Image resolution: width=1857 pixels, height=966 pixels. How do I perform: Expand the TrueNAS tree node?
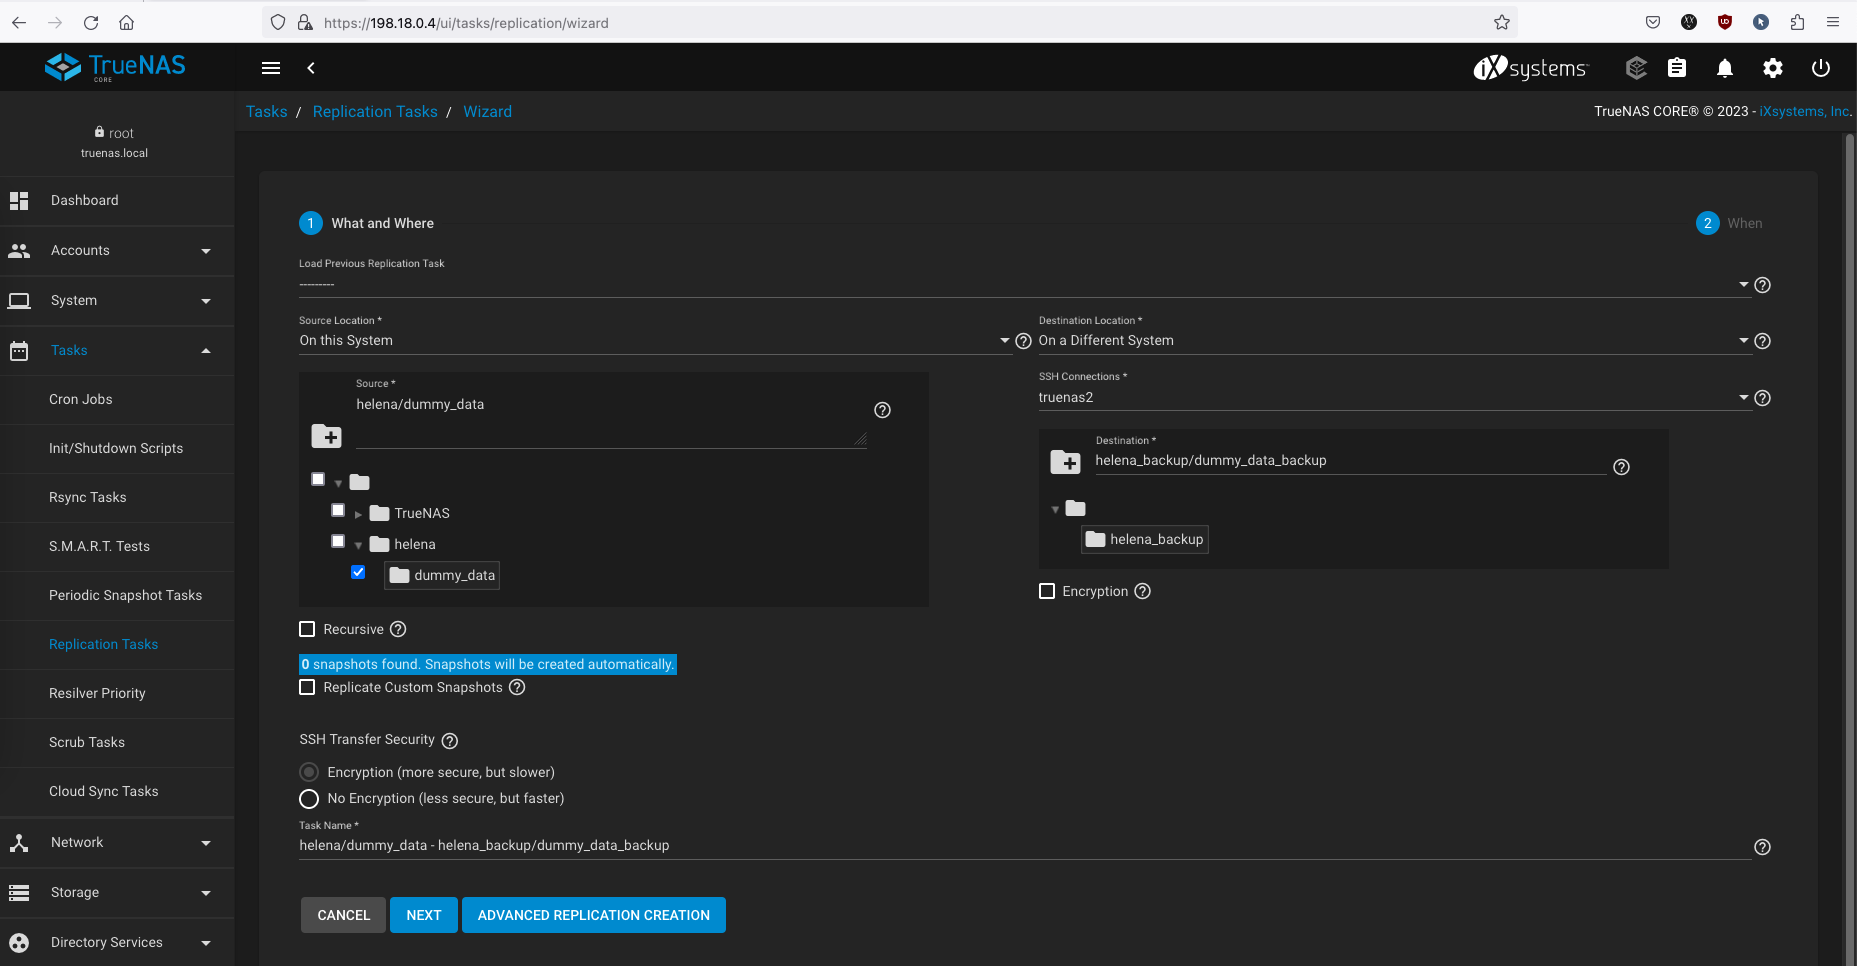[358, 514]
